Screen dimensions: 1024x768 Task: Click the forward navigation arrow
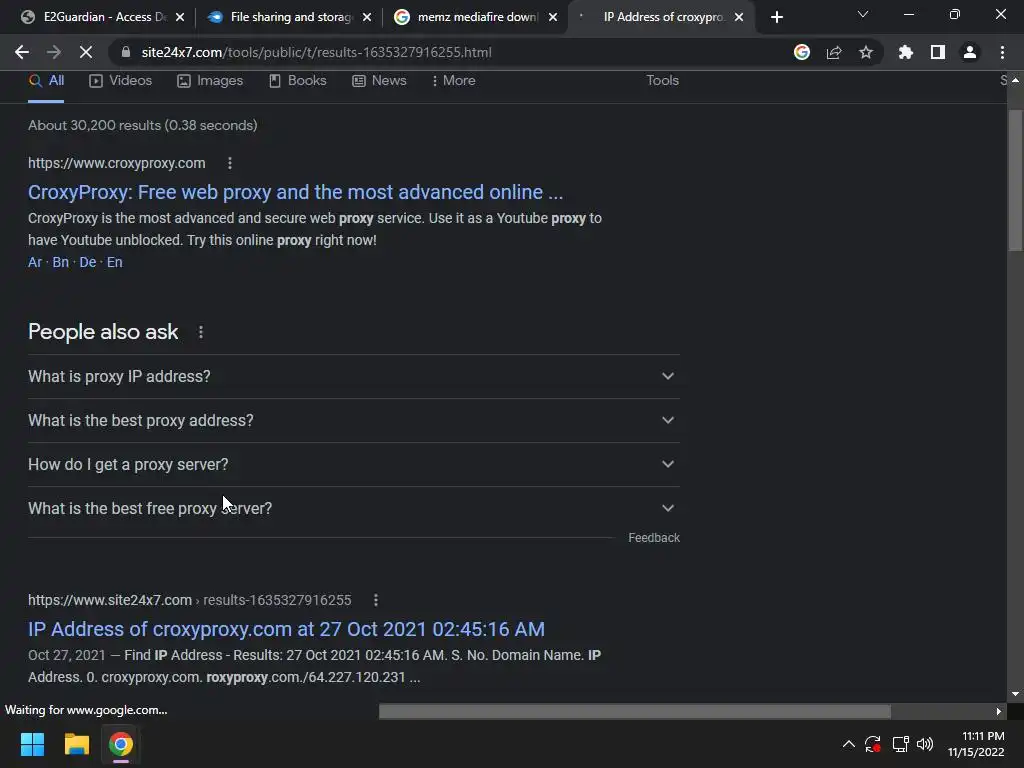pos(54,52)
